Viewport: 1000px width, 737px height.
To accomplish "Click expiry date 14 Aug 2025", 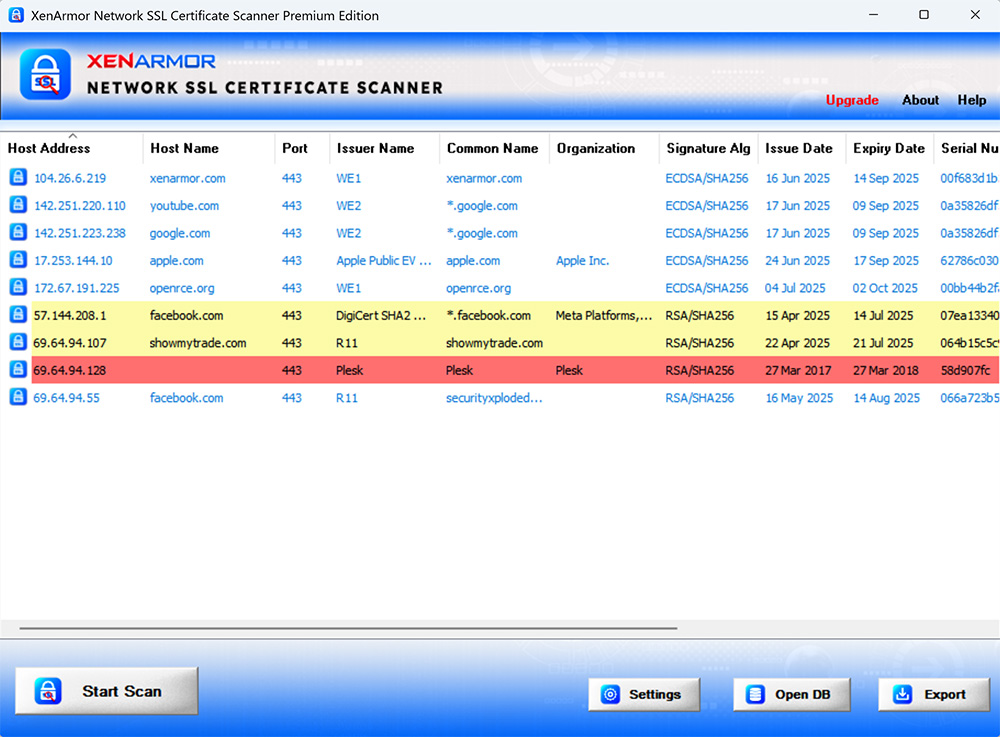I will click(886, 398).
